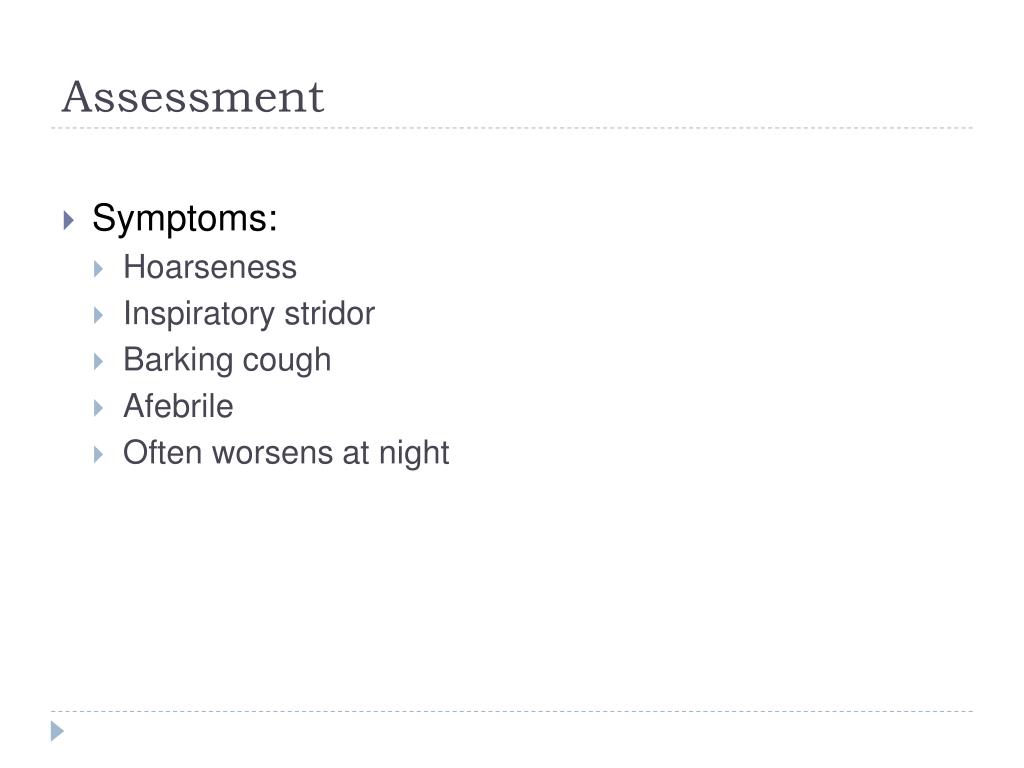The height and width of the screenshot is (768, 1024).
Task: Click on the Afebrile text
Action: 178,406
